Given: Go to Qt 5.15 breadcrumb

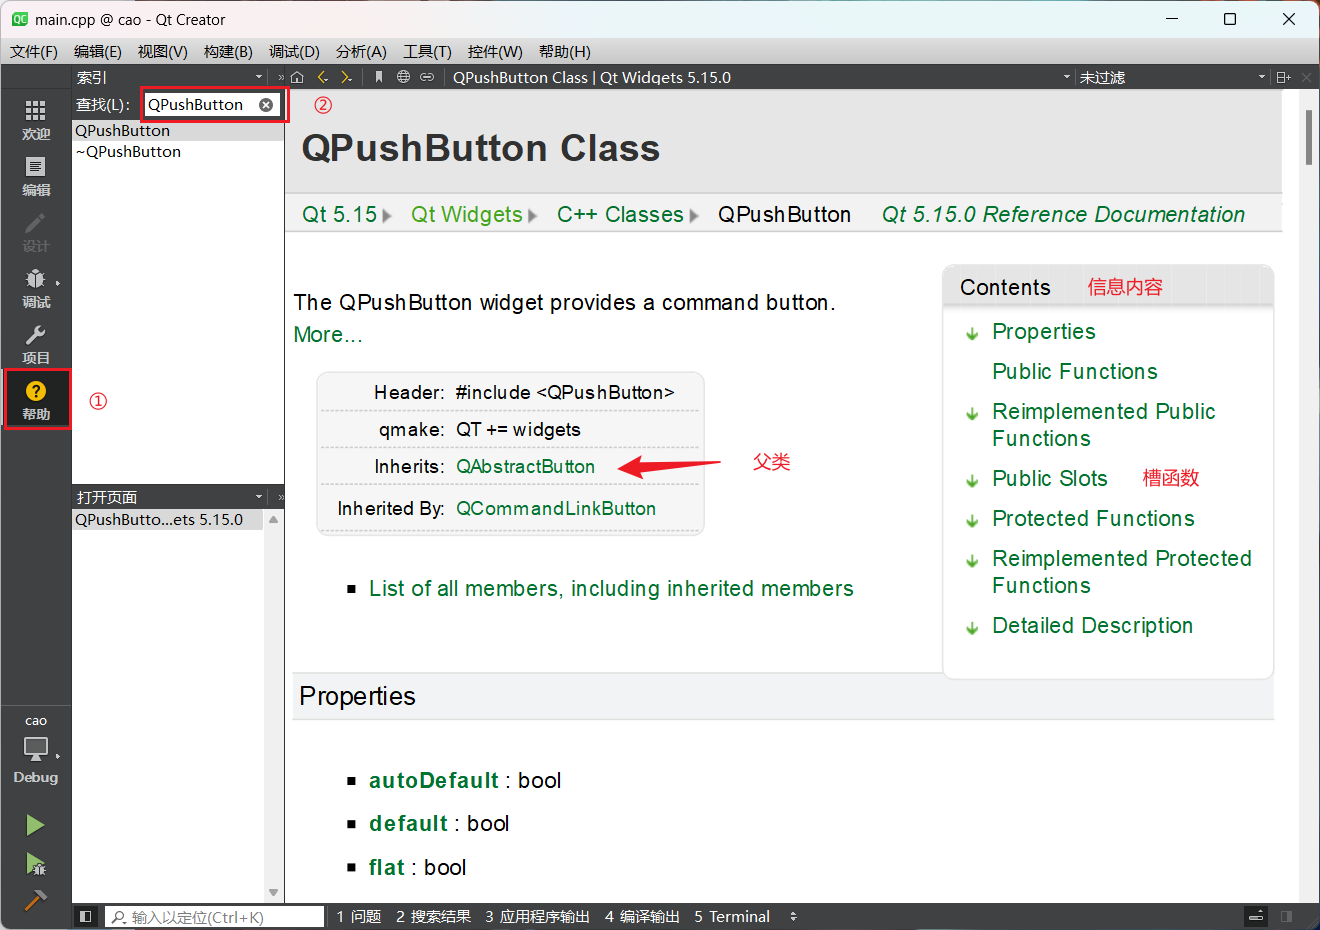Looking at the screenshot, I should tap(340, 214).
